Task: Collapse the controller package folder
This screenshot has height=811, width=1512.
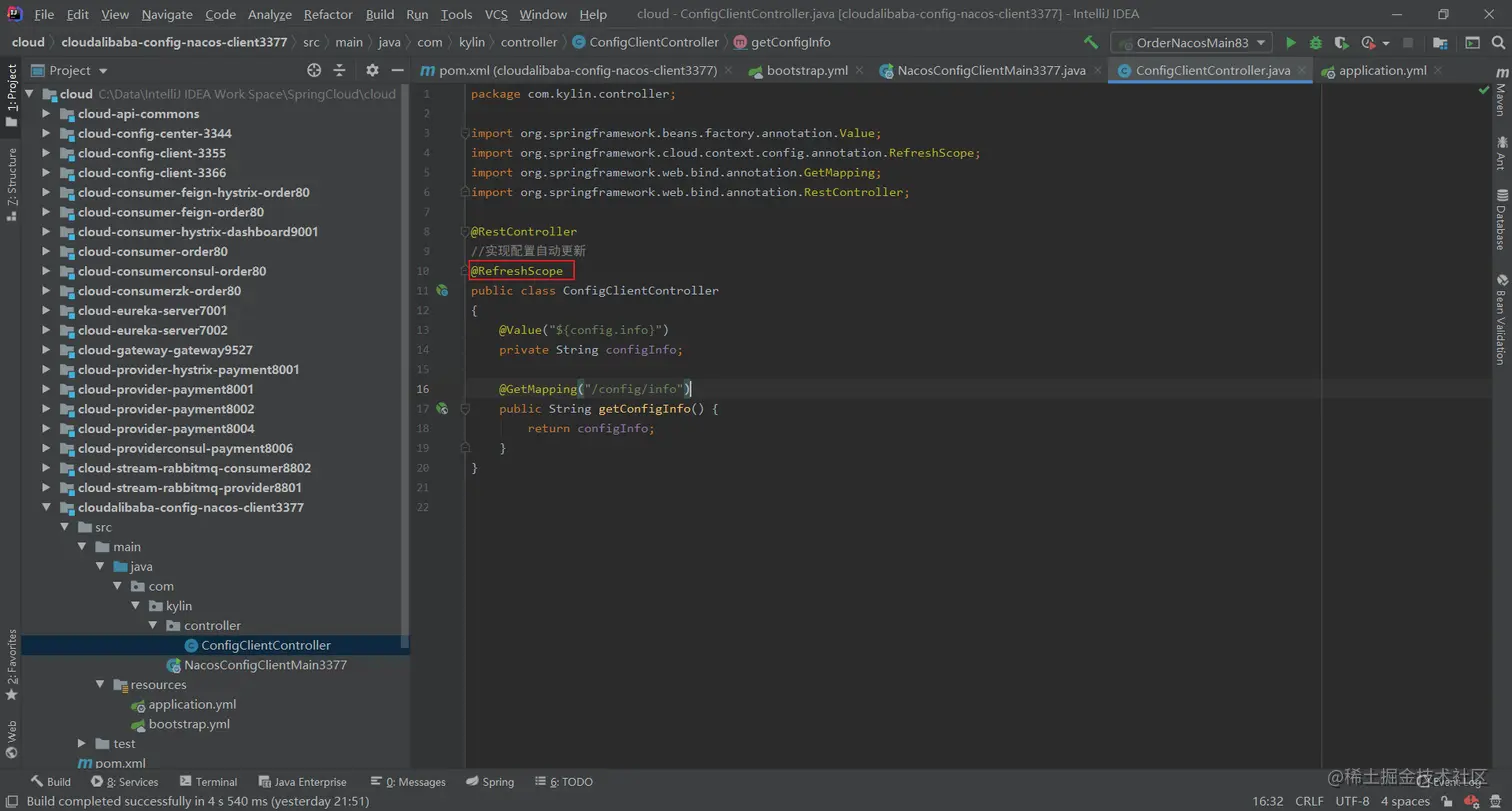Action: pos(153,626)
